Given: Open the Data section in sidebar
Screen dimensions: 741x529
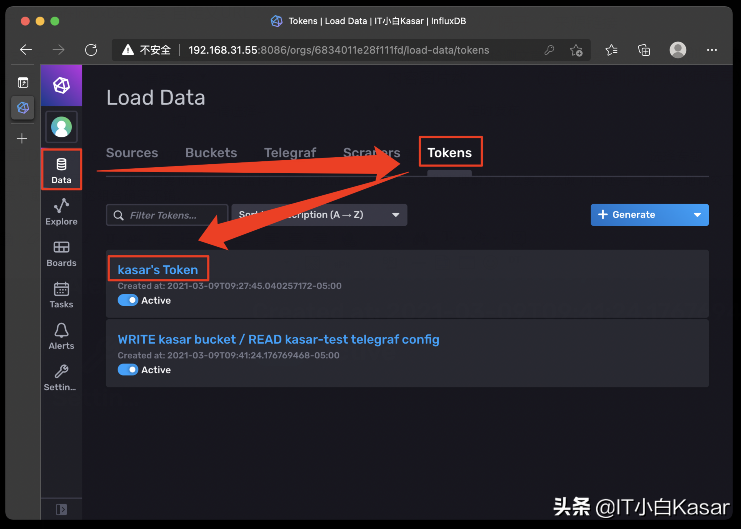Looking at the screenshot, I should pyautogui.click(x=61, y=170).
